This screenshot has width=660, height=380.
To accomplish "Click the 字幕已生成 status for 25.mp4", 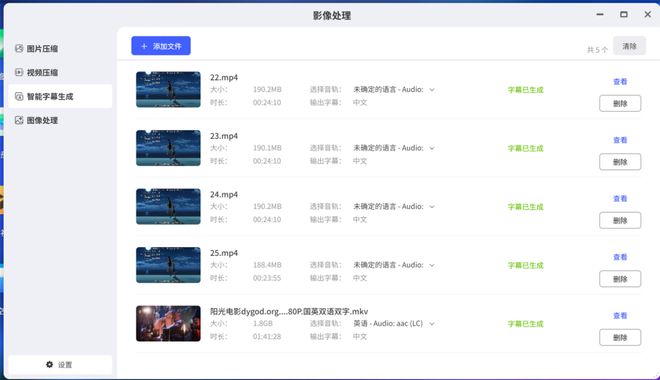I will point(526,265).
